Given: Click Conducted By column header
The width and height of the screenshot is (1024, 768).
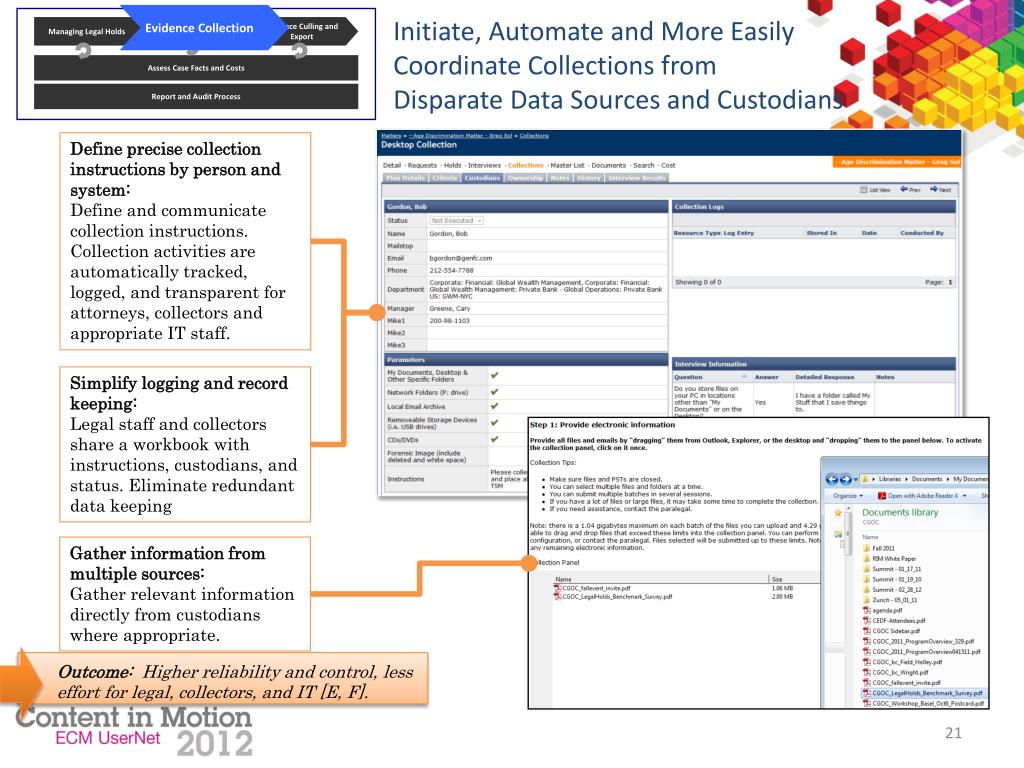Looking at the screenshot, I should click(922, 232).
